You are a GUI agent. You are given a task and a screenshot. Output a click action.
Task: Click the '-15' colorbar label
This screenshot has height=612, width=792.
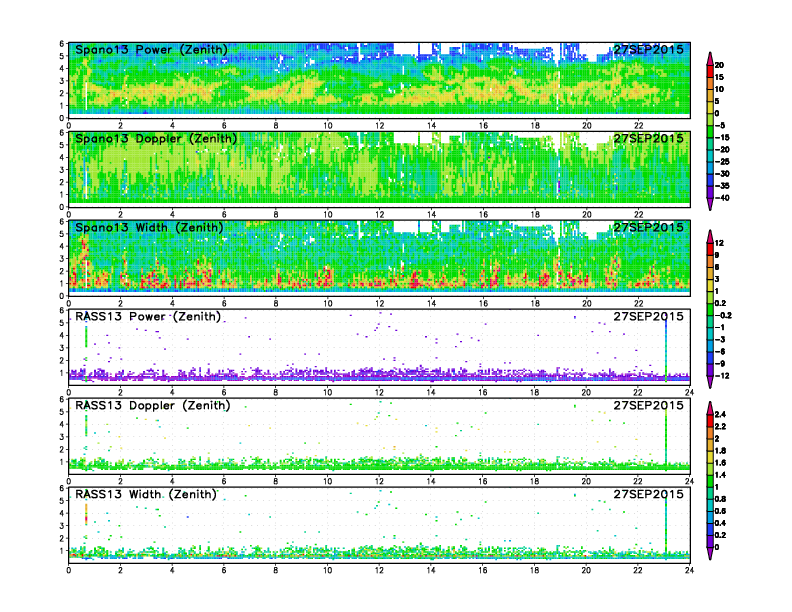coord(722,138)
